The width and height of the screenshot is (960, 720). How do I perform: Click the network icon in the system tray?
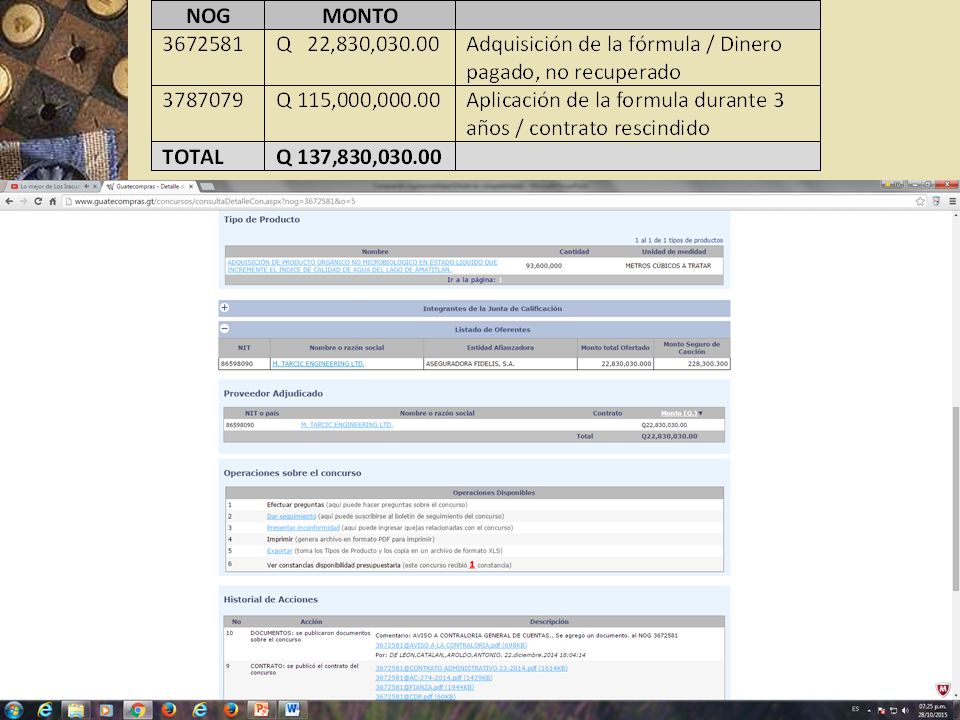tap(893, 711)
